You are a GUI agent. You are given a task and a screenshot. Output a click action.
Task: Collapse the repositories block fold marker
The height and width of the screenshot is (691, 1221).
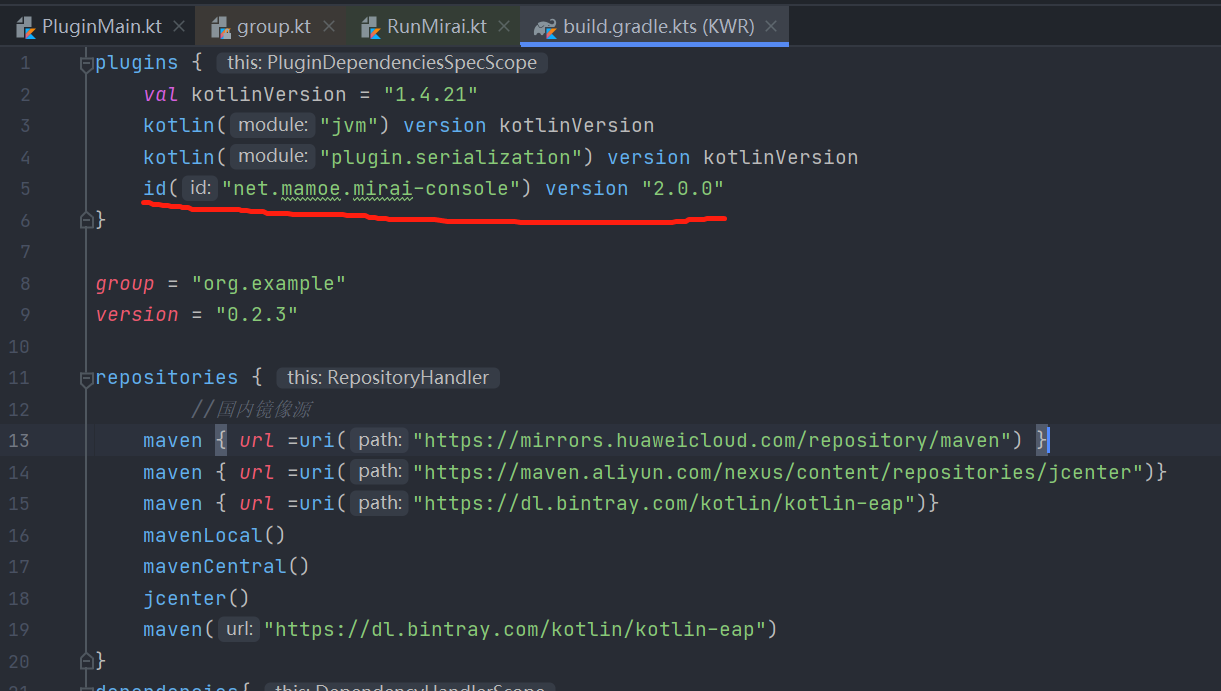pyautogui.click(x=87, y=378)
